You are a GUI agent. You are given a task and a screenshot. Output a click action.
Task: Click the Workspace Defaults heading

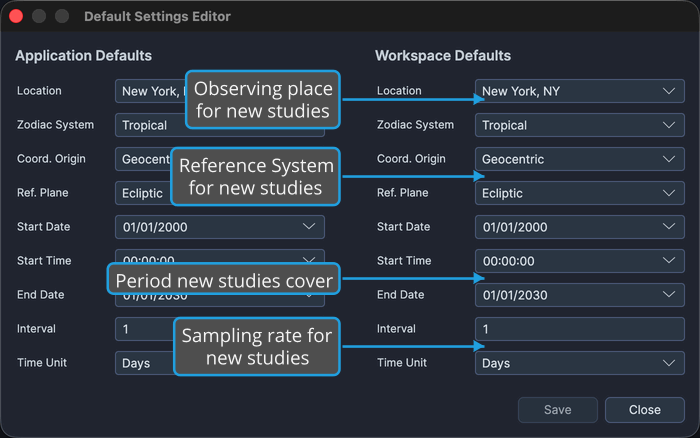(443, 55)
